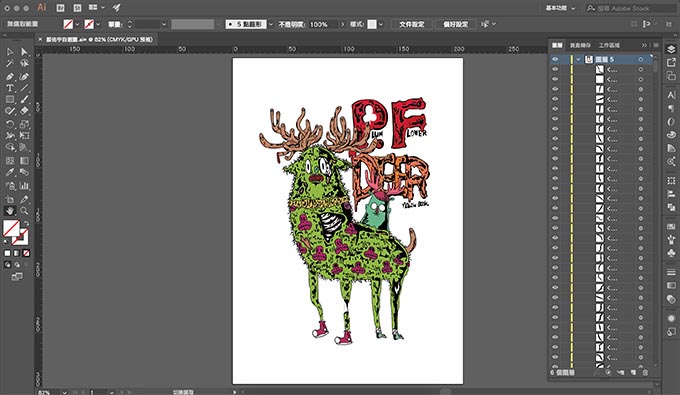
Task: Click target circle of 圖層 5 layer
Action: pyautogui.click(x=641, y=59)
